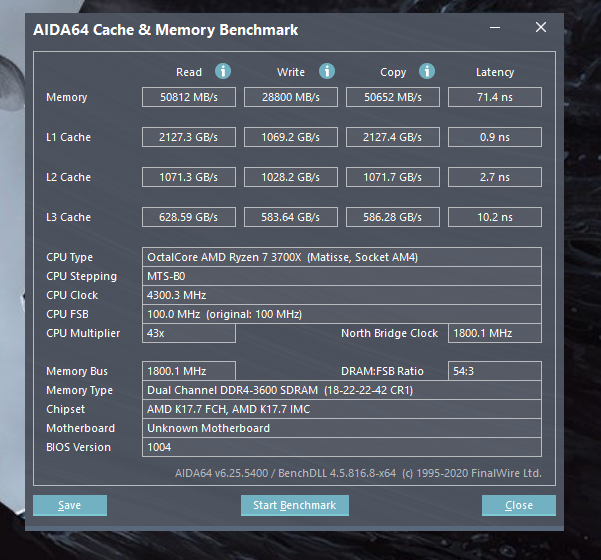Click the CPU Stepping label
Image resolution: width=601 pixels, height=560 pixels.
[x=81, y=276]
